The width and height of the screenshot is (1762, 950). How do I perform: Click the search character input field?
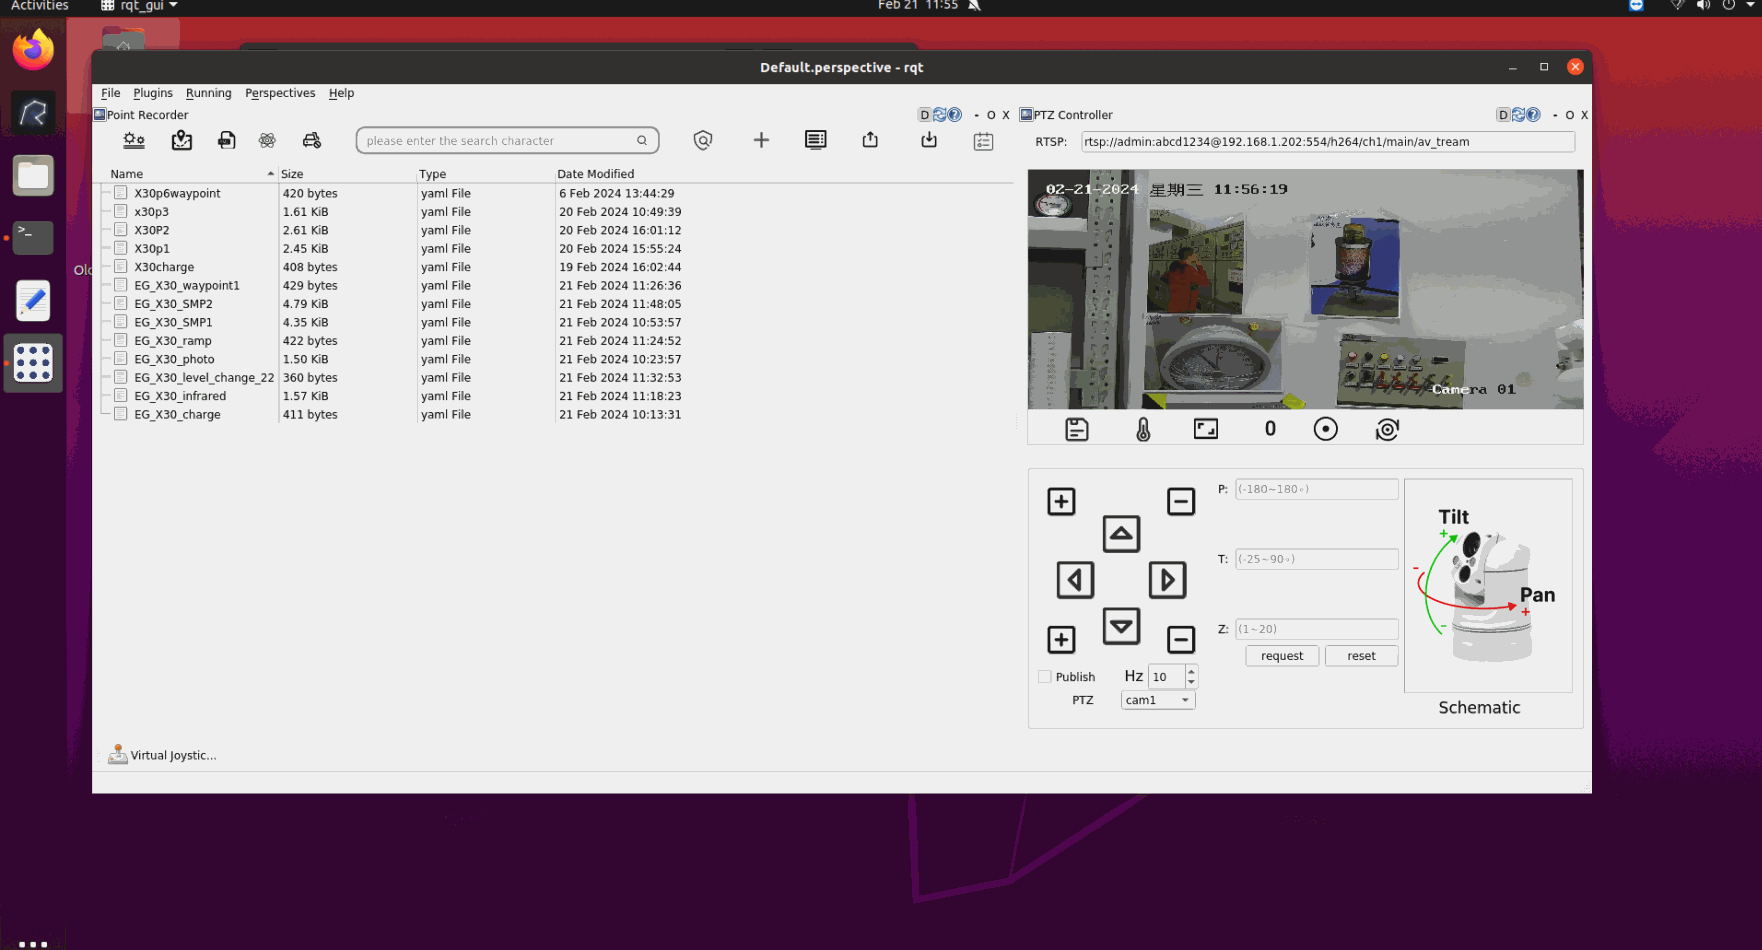(498, 141)
